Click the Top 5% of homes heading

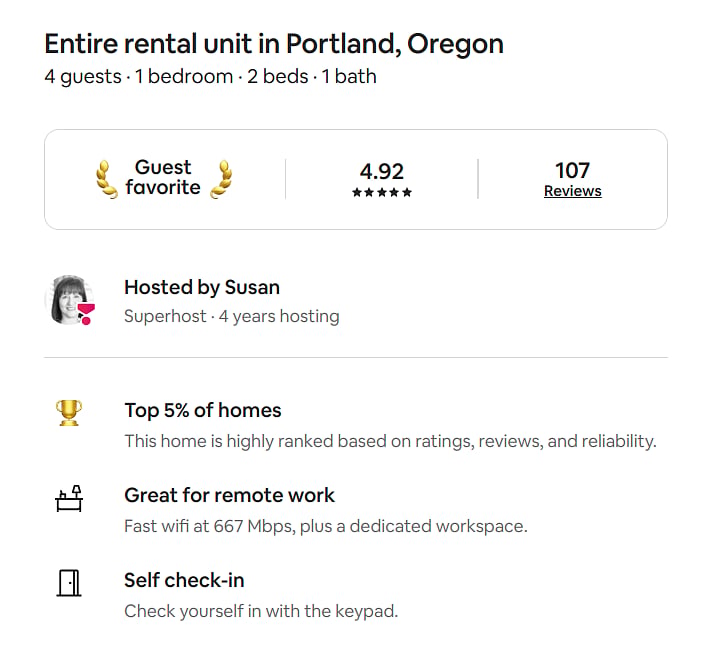click(203, 410)
